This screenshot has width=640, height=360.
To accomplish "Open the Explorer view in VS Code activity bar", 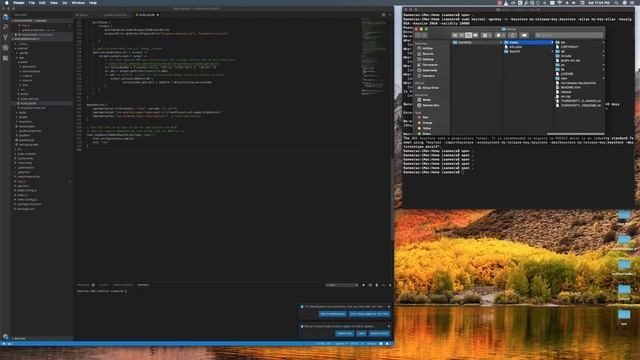I will pyautogui.click(x=5, y=17).
